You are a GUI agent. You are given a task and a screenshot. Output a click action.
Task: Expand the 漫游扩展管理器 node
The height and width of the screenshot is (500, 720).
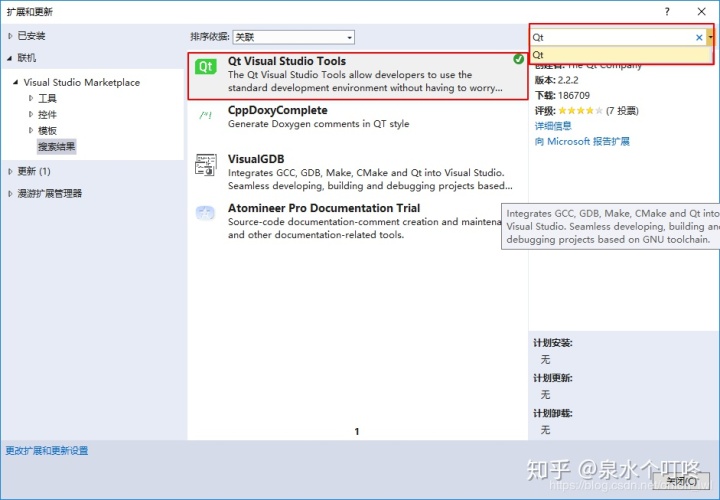[10, 194]
